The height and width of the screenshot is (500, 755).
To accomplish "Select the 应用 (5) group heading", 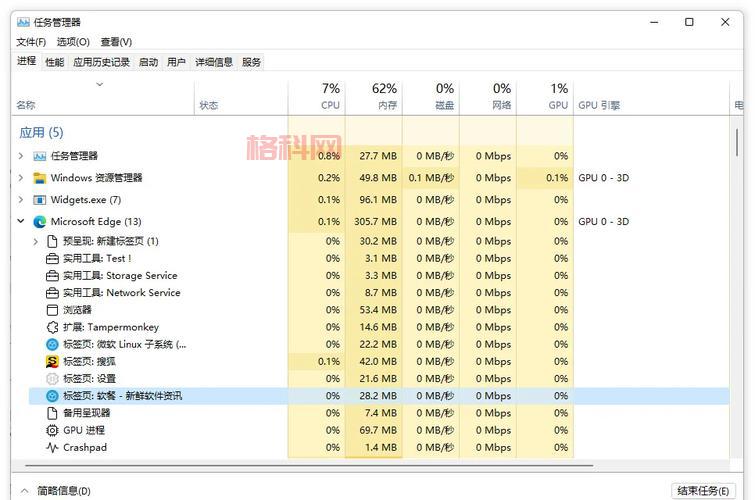I will pos(41,133).
